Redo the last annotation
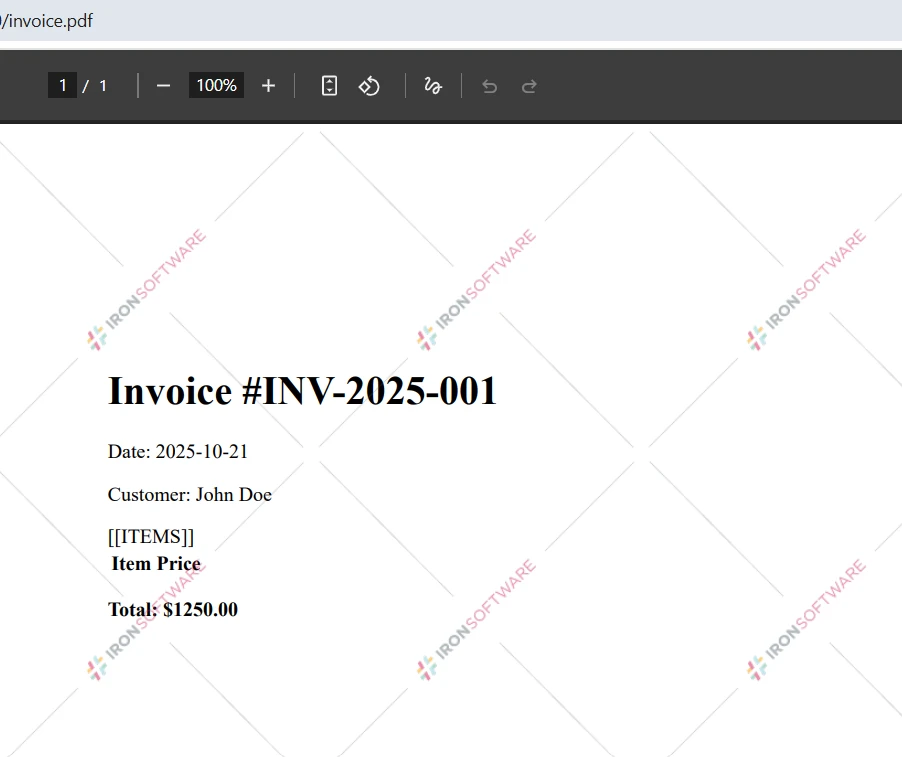The height and width of the screenshot is (757, 902). click(529, 86)
